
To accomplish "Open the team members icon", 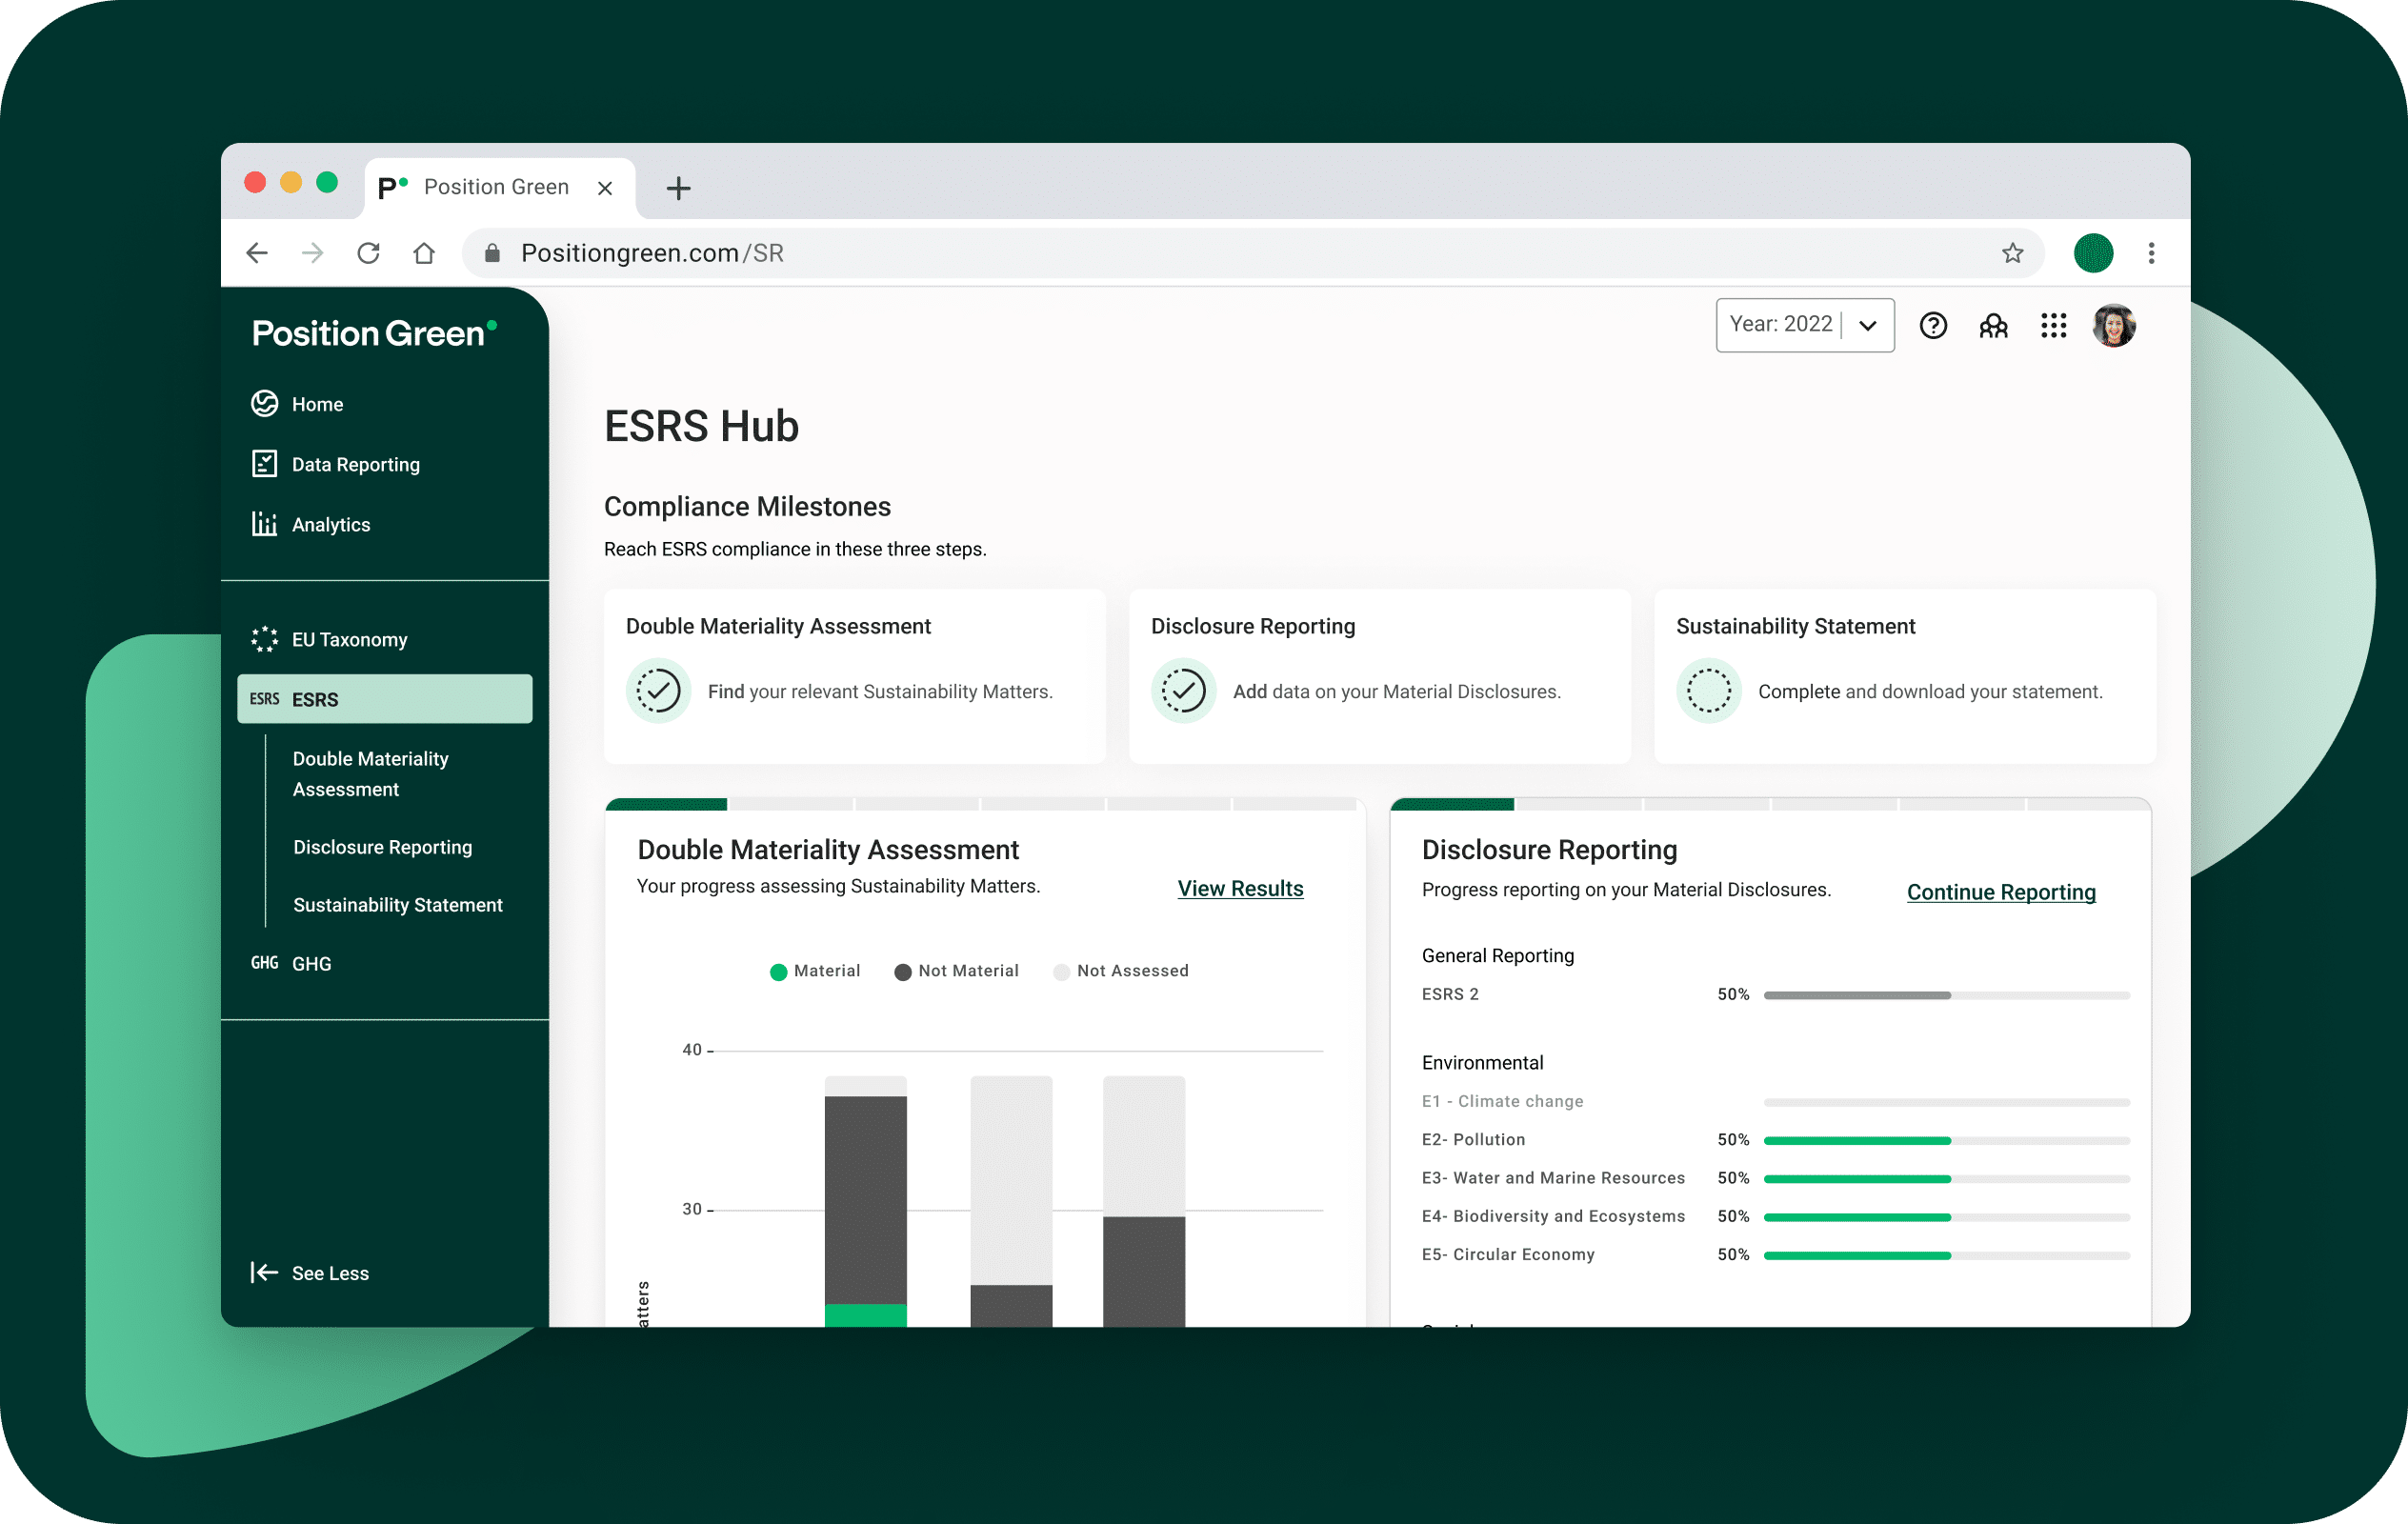I will coord(1993,326).
